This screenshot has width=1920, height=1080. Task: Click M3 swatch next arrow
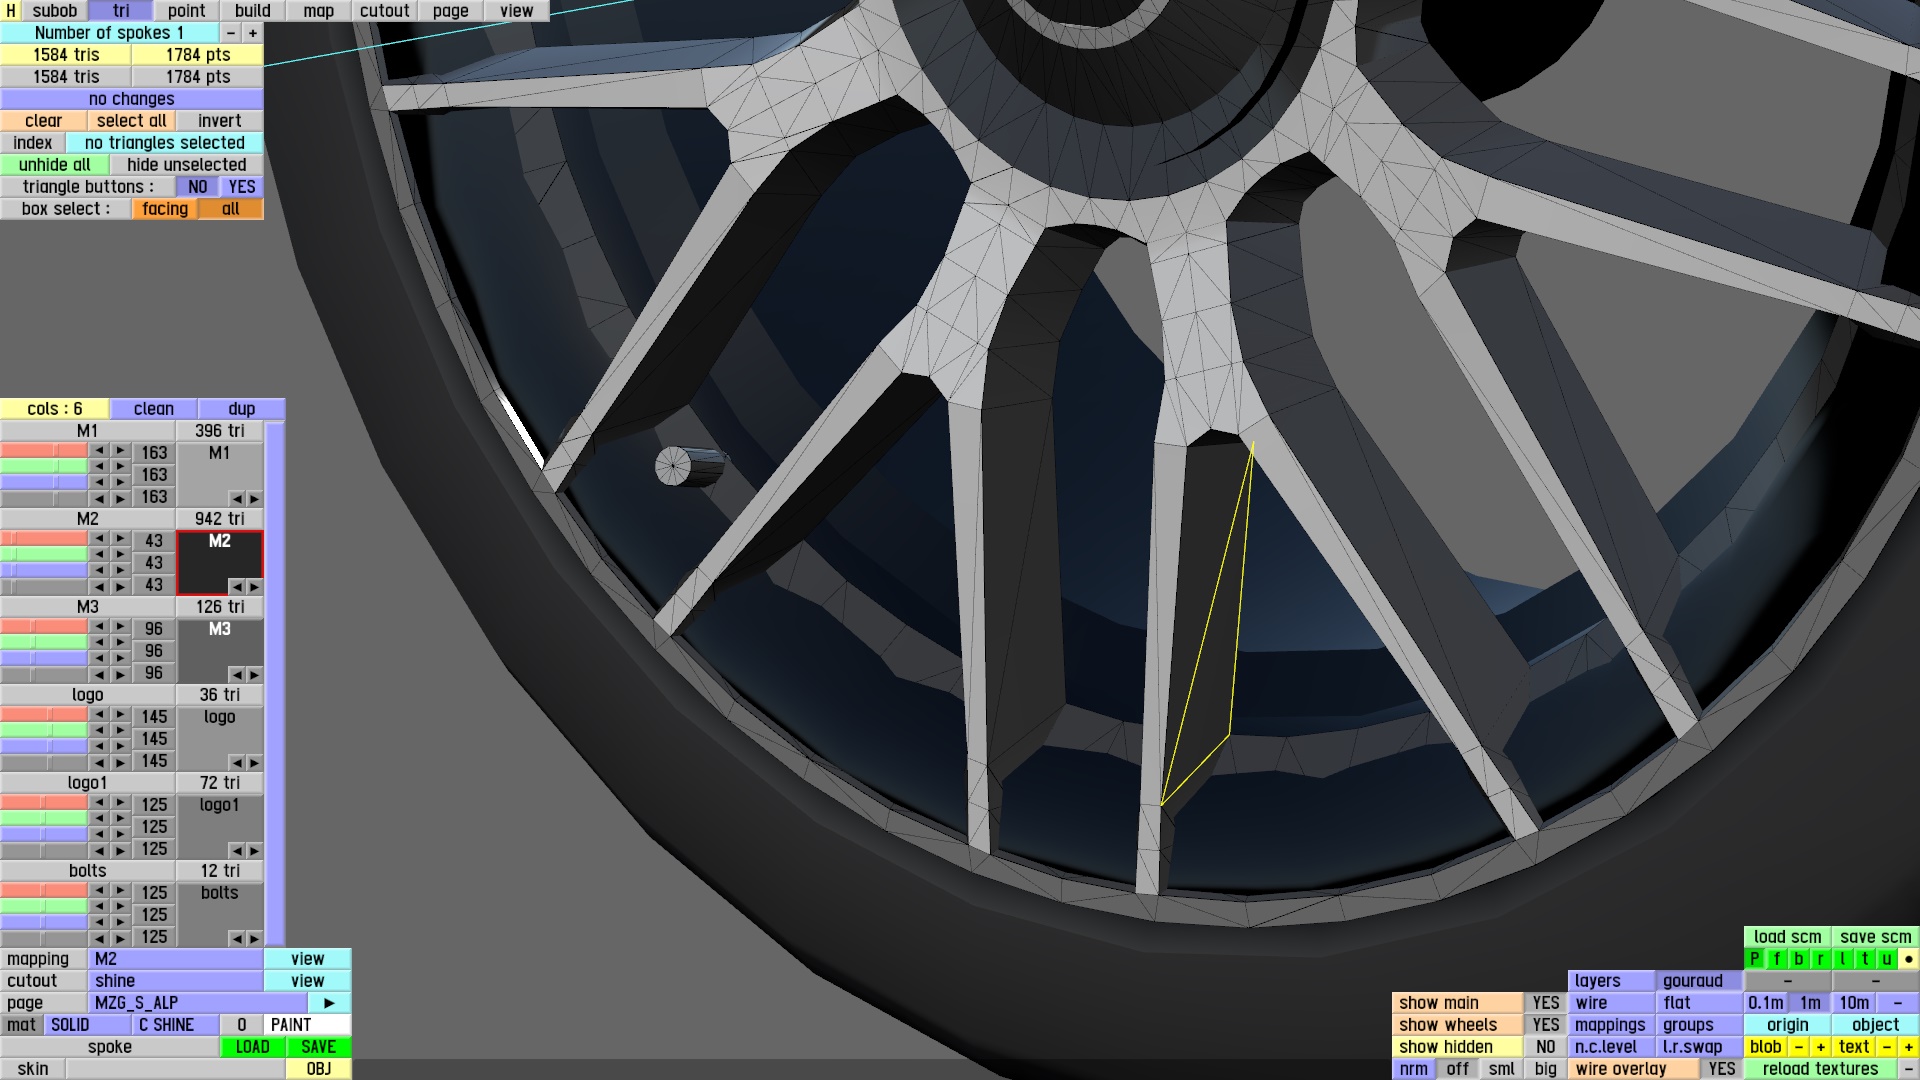tap(254, 675)
